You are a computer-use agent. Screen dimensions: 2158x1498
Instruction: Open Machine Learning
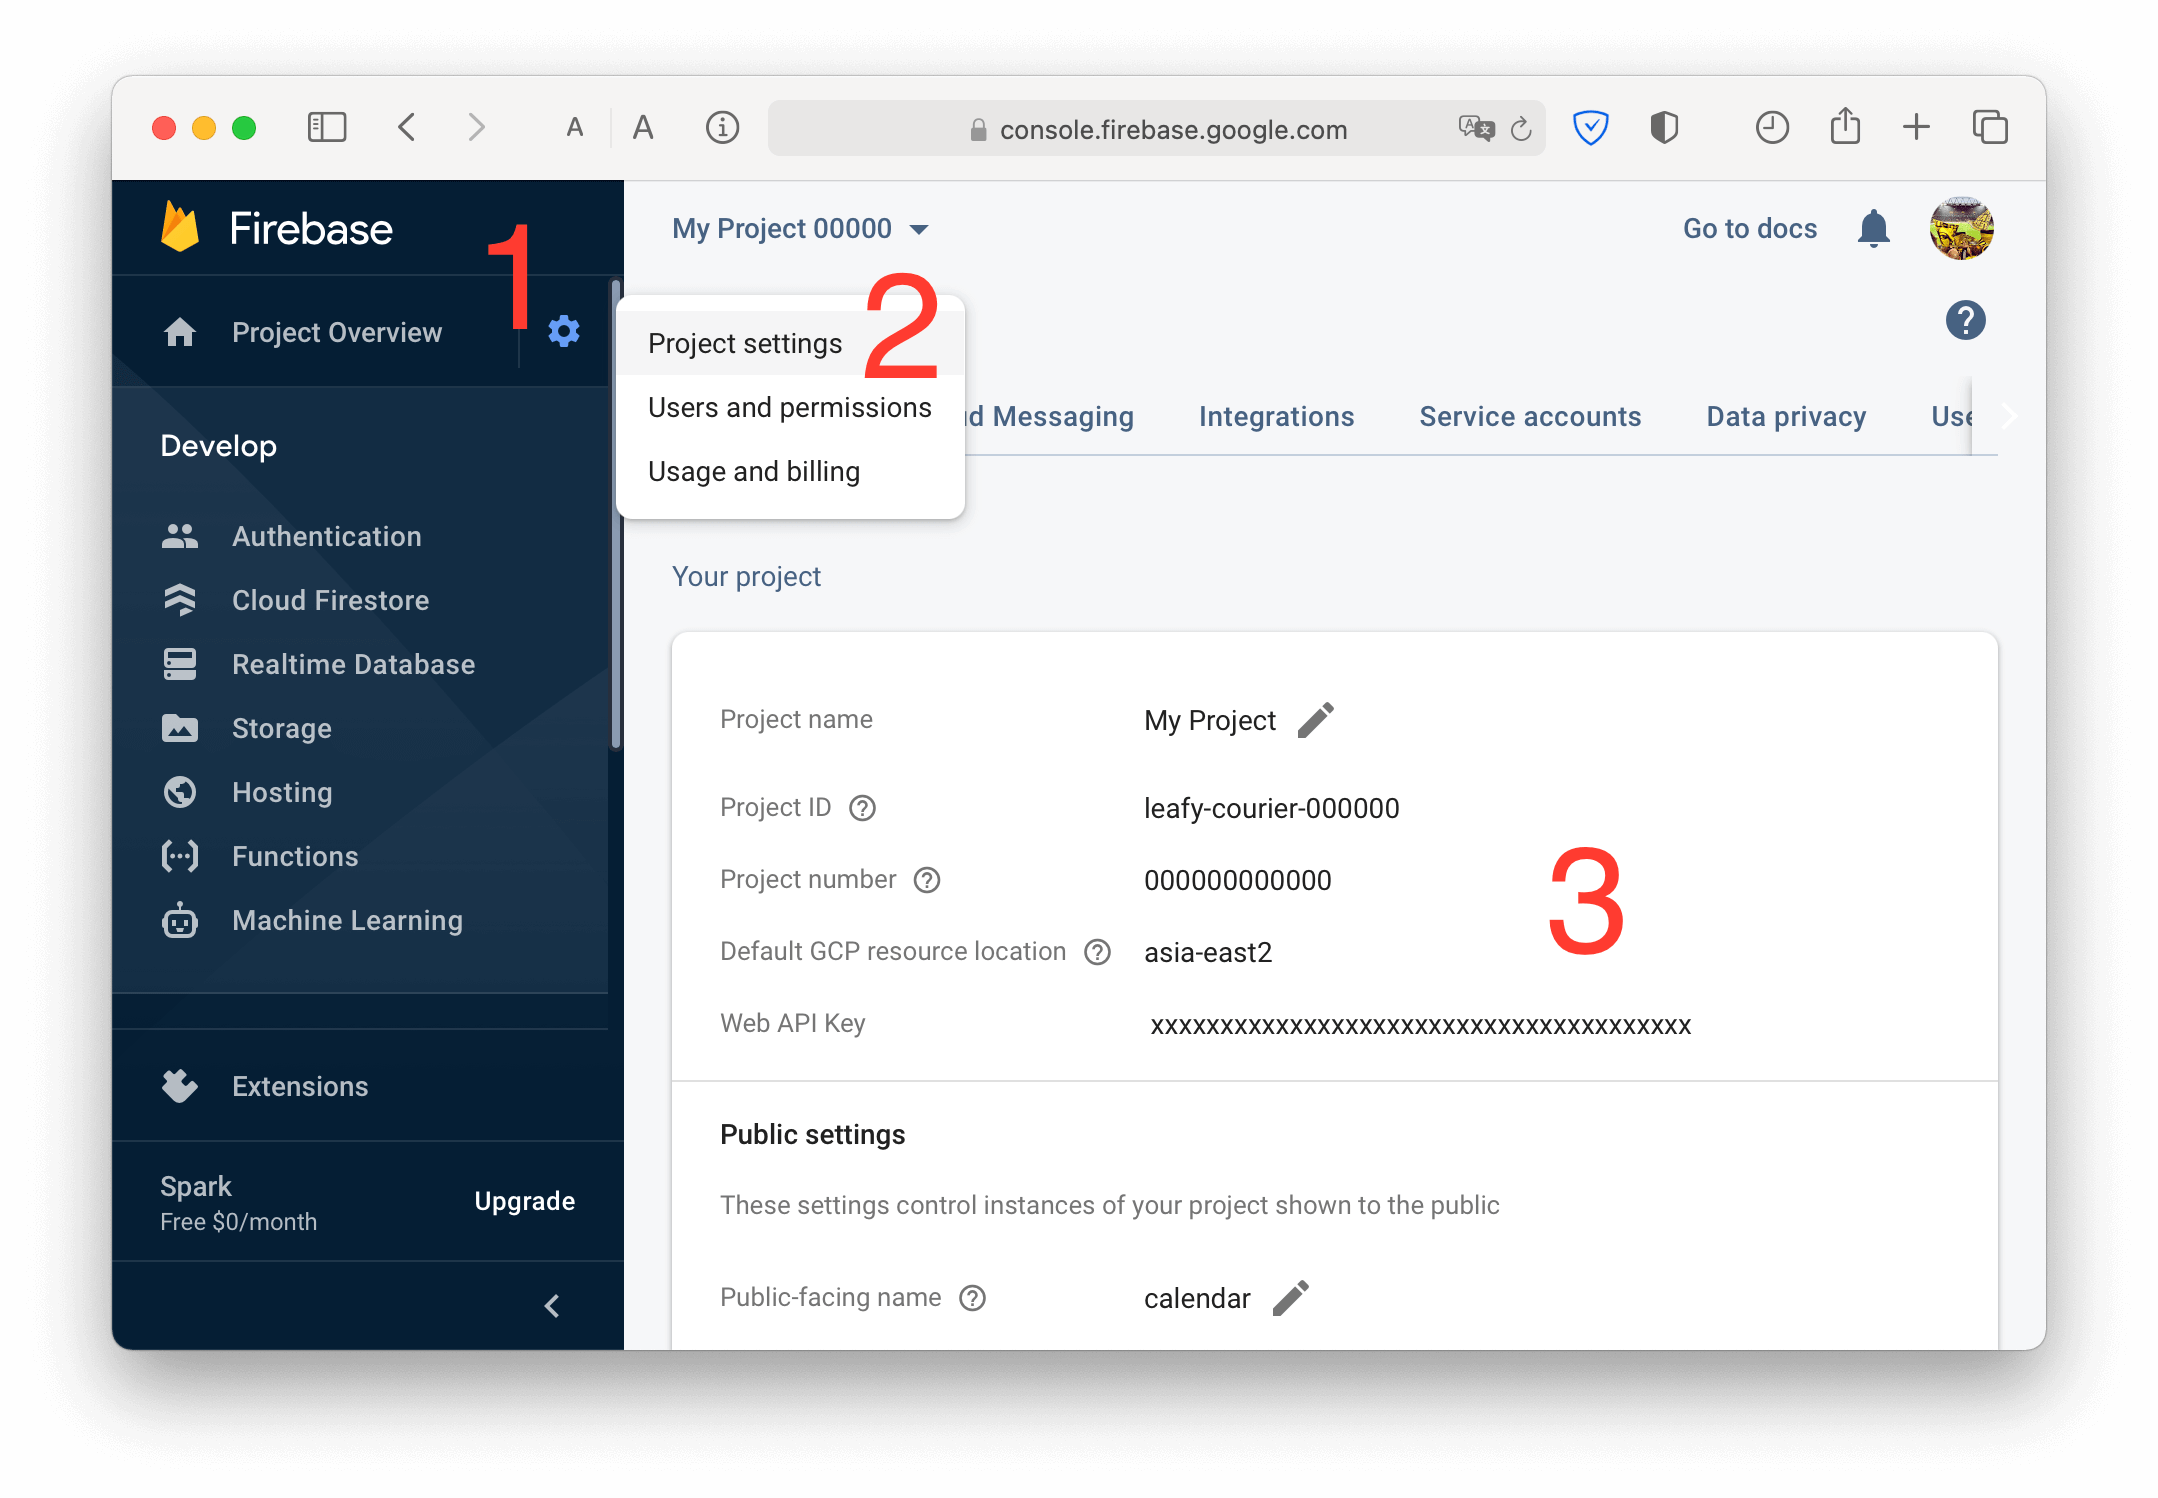[346, 920]
